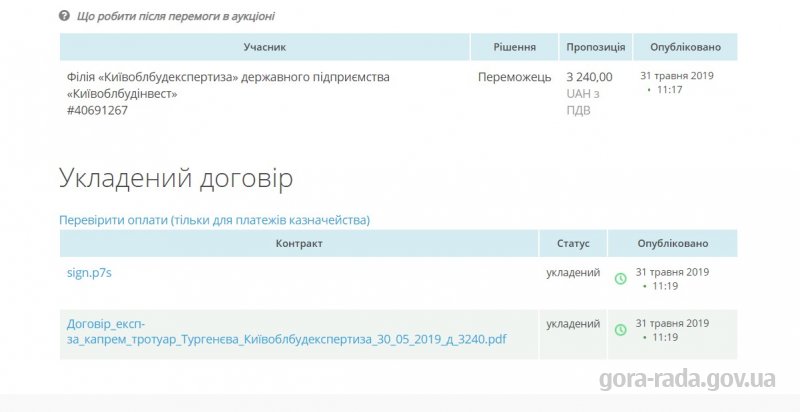
Task: Click the 'Пропозиція' column header
Action: pyautogui.click(x=595, y=47)
